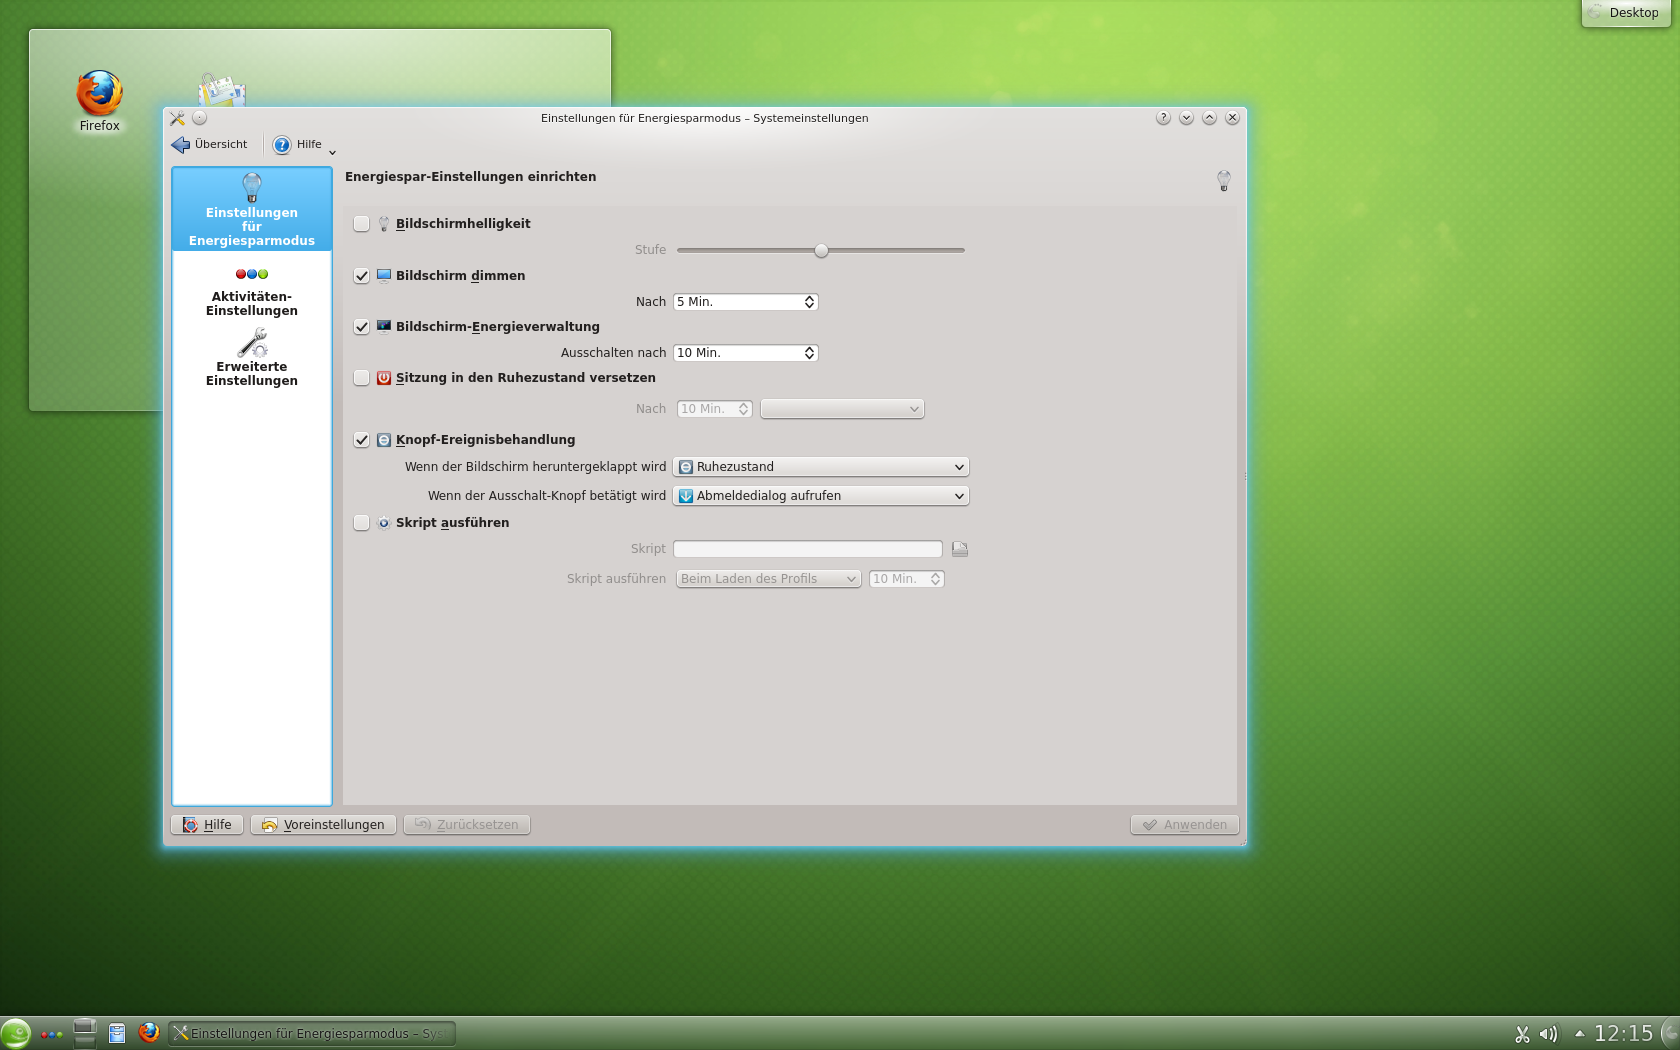The width and height of the screenshot is (1680, 1050).
Task: Go back with the Übersicht button
Action: (210, 144)
